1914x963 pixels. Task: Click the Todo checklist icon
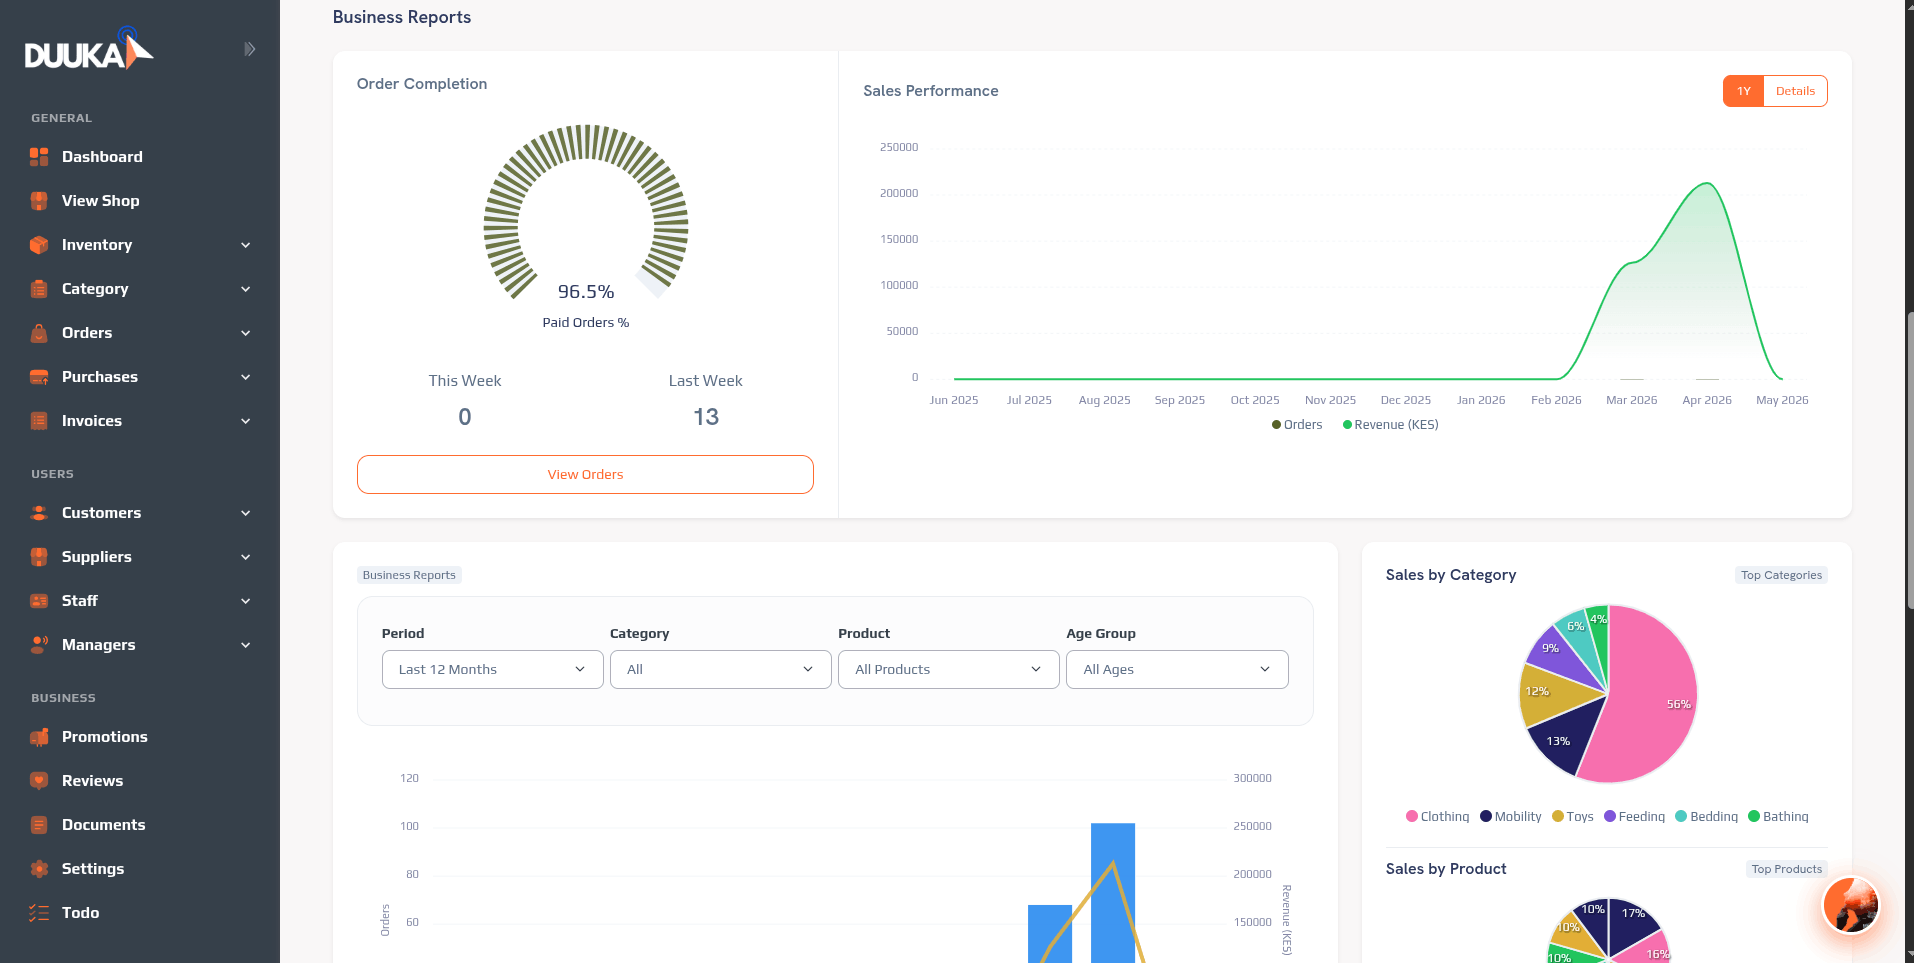[x=39, y=913]
